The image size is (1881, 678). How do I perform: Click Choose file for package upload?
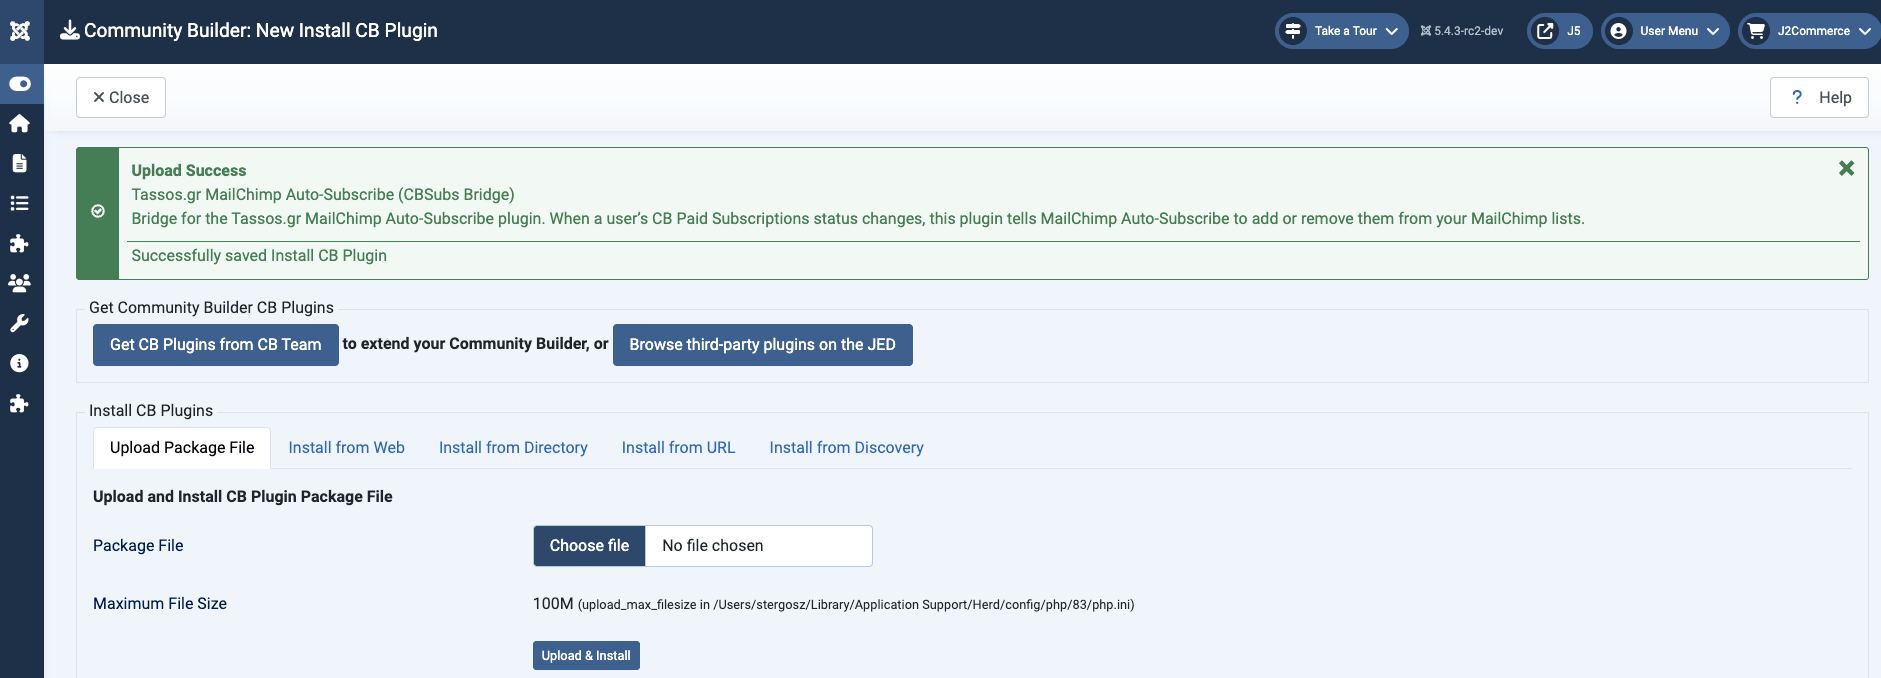point(589,545)
